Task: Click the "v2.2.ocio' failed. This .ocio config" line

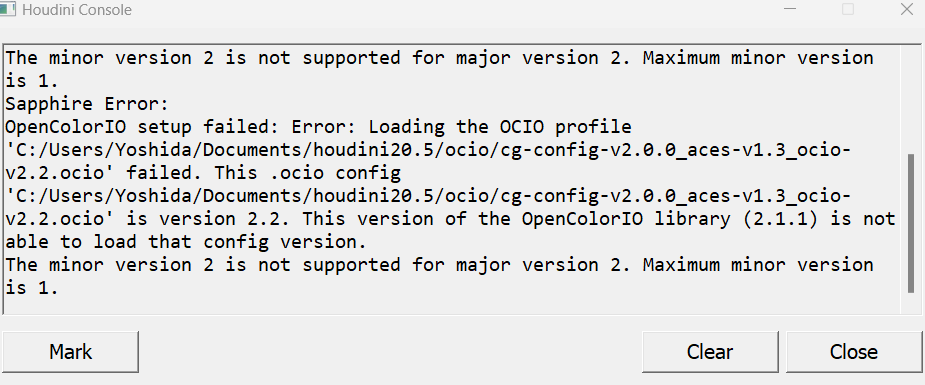Action: [204, 173]
